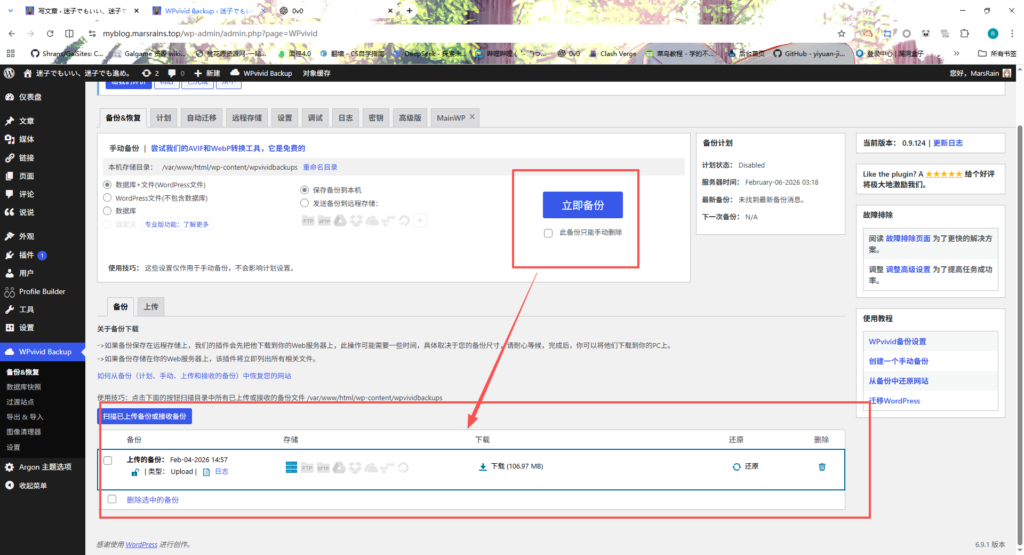This screenshot has width=1024, height=555.
Task: Expand the 插件 menu in the sidebar
Action: click(x=26, y=254)
